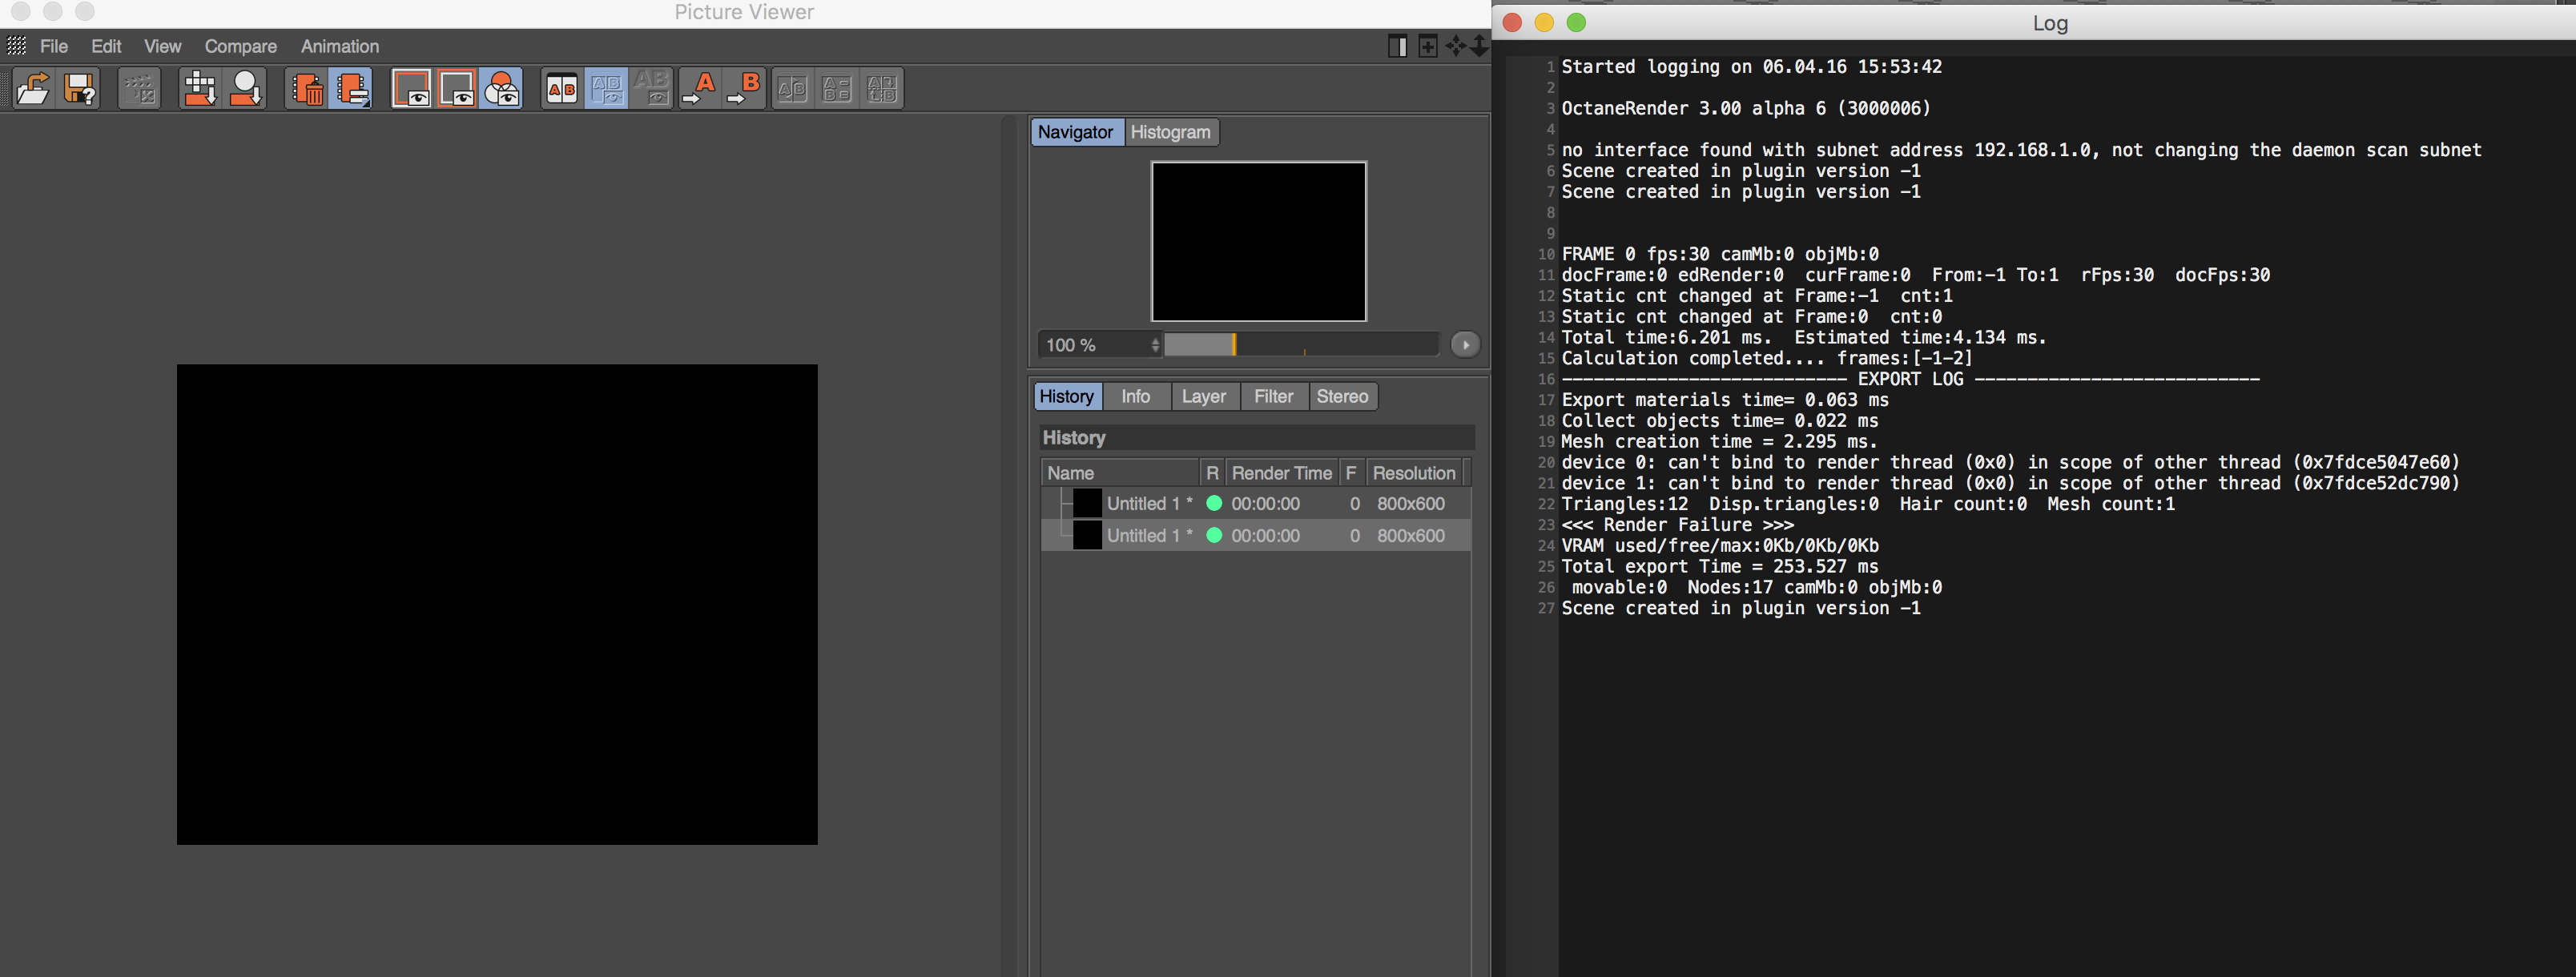Click the zoom-in person icon
Image resolution: width=2576 pixels, height=977 pixels.
pyautogui.click(x=245, y=90)
